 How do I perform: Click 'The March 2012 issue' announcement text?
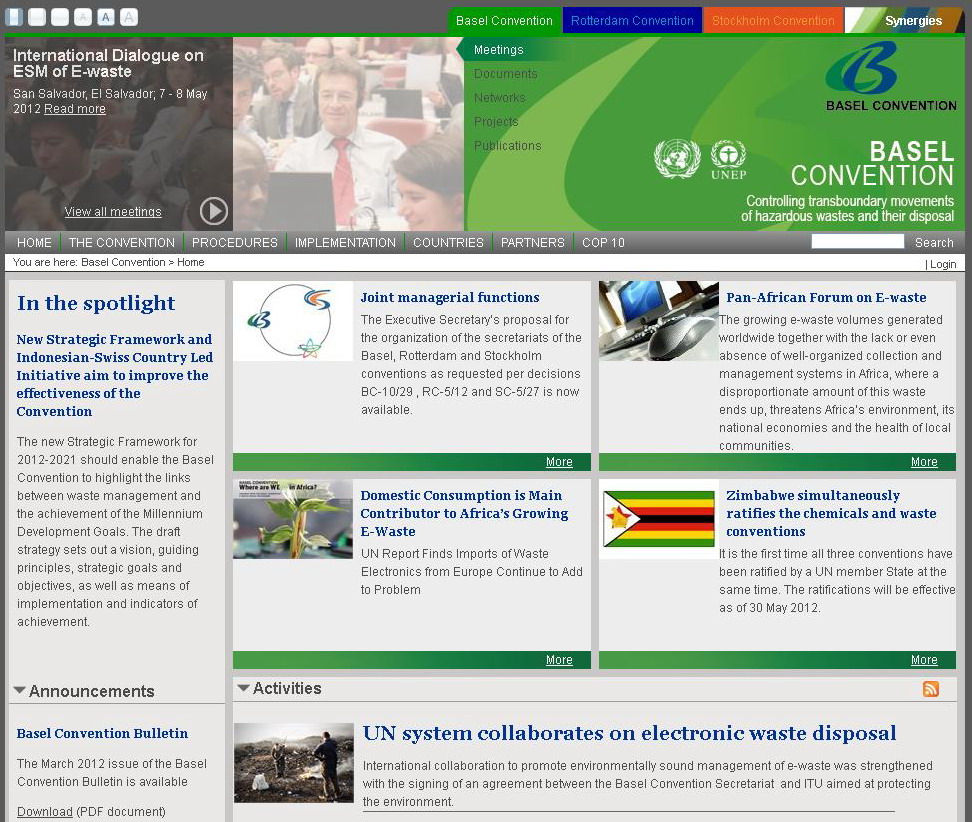(112, 772)
